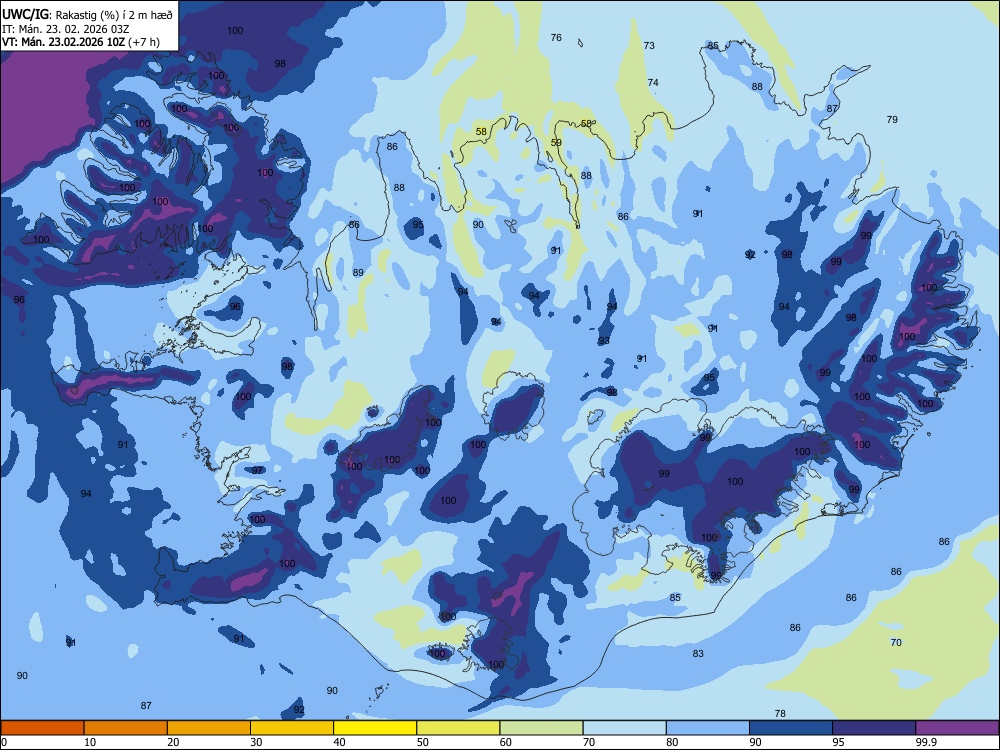Click the 'VT: Mán. 23.02.2026 10Z (+7 h)' line
Screen dimensions: 1000x750
pyautogui.click(x=81, y=42)
